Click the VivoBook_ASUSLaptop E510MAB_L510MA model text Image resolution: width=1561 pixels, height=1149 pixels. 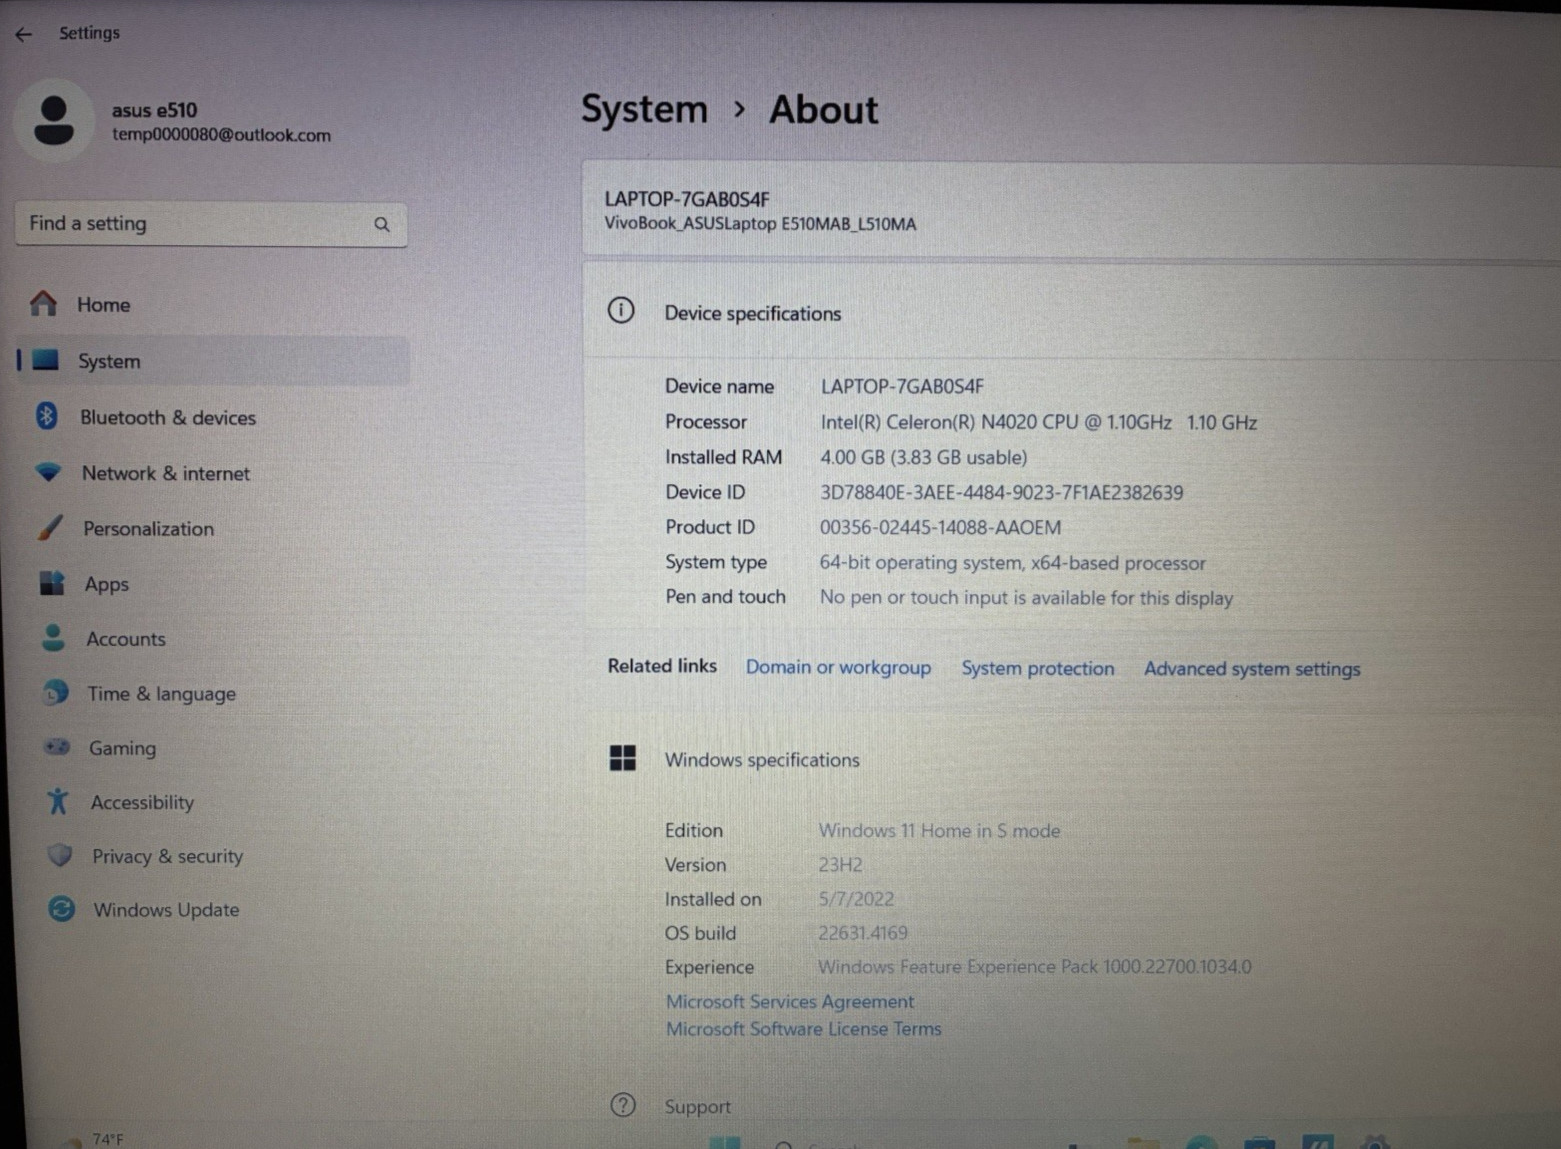(760, 224)
